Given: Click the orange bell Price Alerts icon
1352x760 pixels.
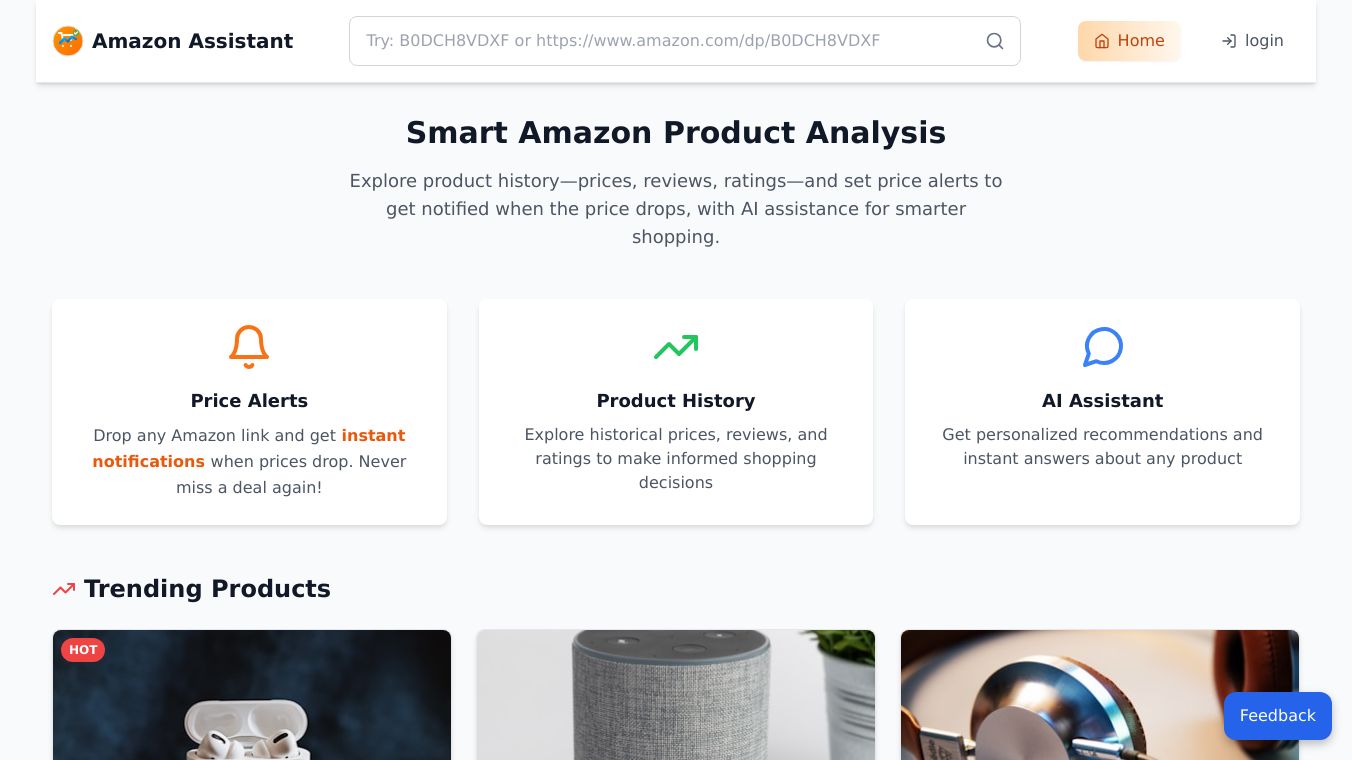Looking at the screenshot, I should point(249,347).
